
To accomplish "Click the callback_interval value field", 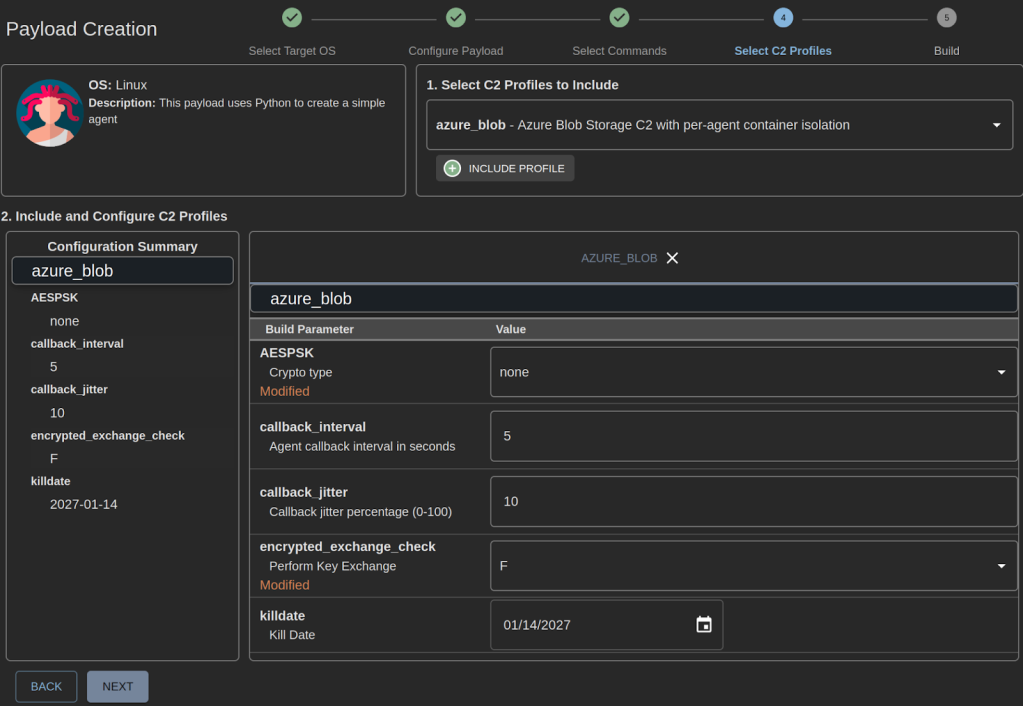I will pos(753,436).
